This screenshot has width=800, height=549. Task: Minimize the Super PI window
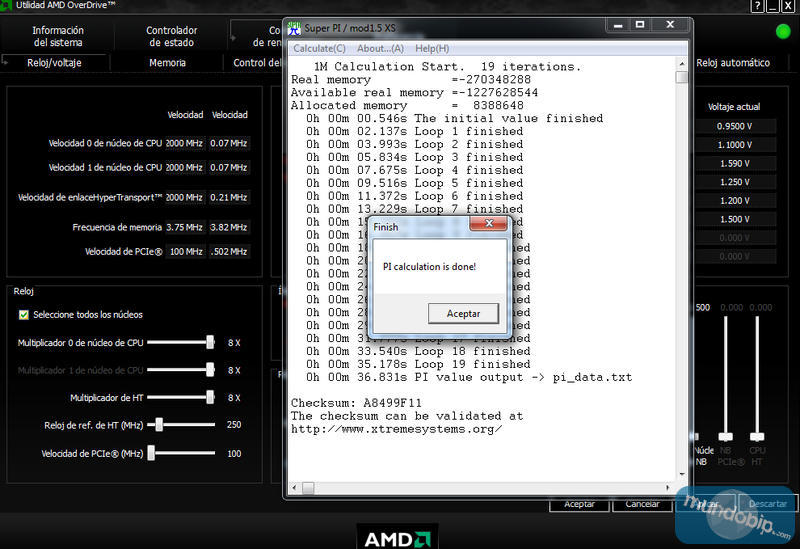618,25
